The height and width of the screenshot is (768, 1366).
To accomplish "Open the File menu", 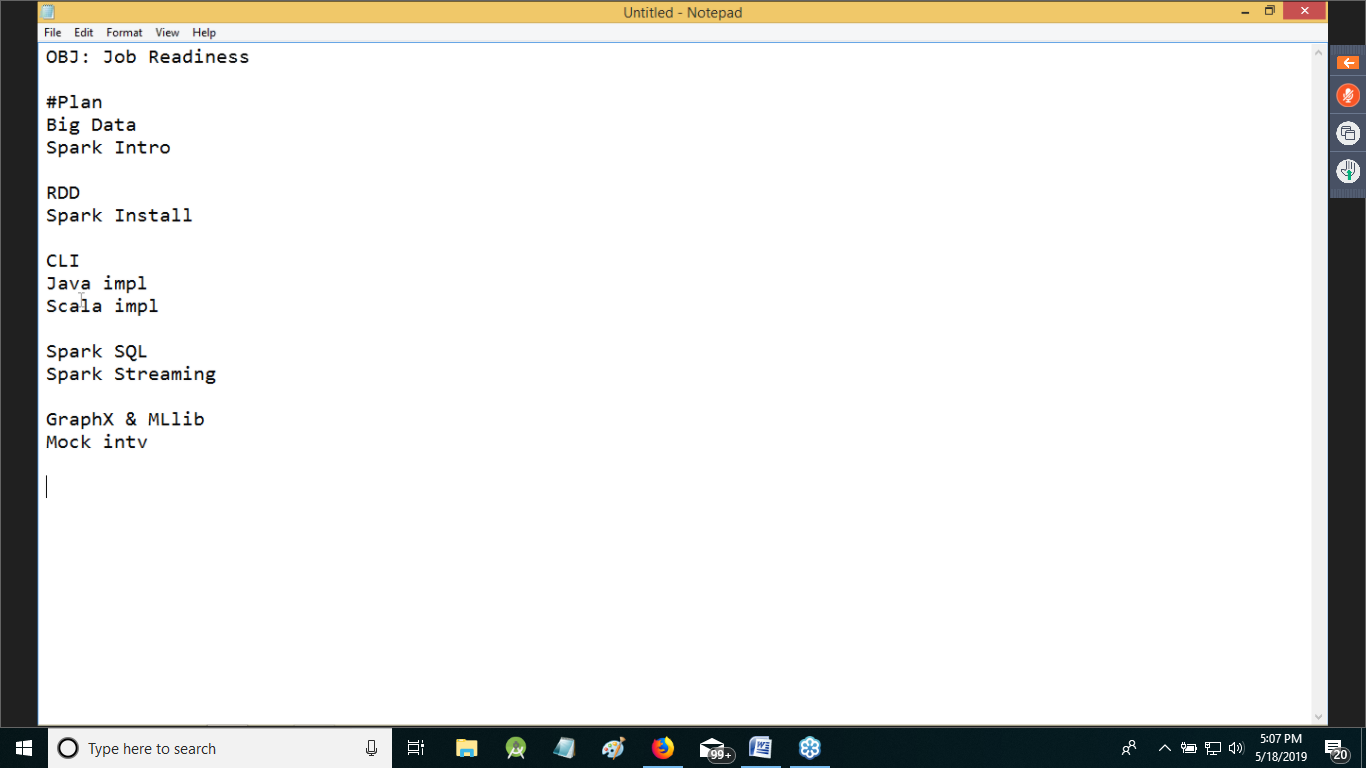I will (52, 33).
